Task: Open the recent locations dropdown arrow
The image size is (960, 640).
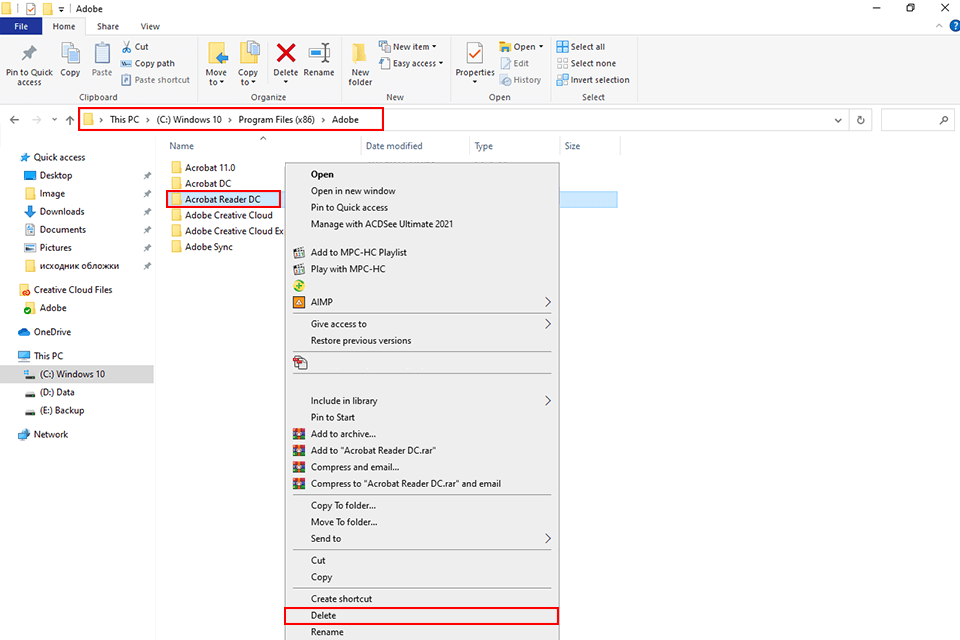Action: [x=54, y=120]
